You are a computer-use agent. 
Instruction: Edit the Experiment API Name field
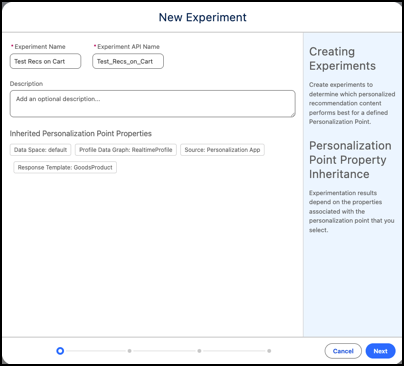tap(128, 61)
